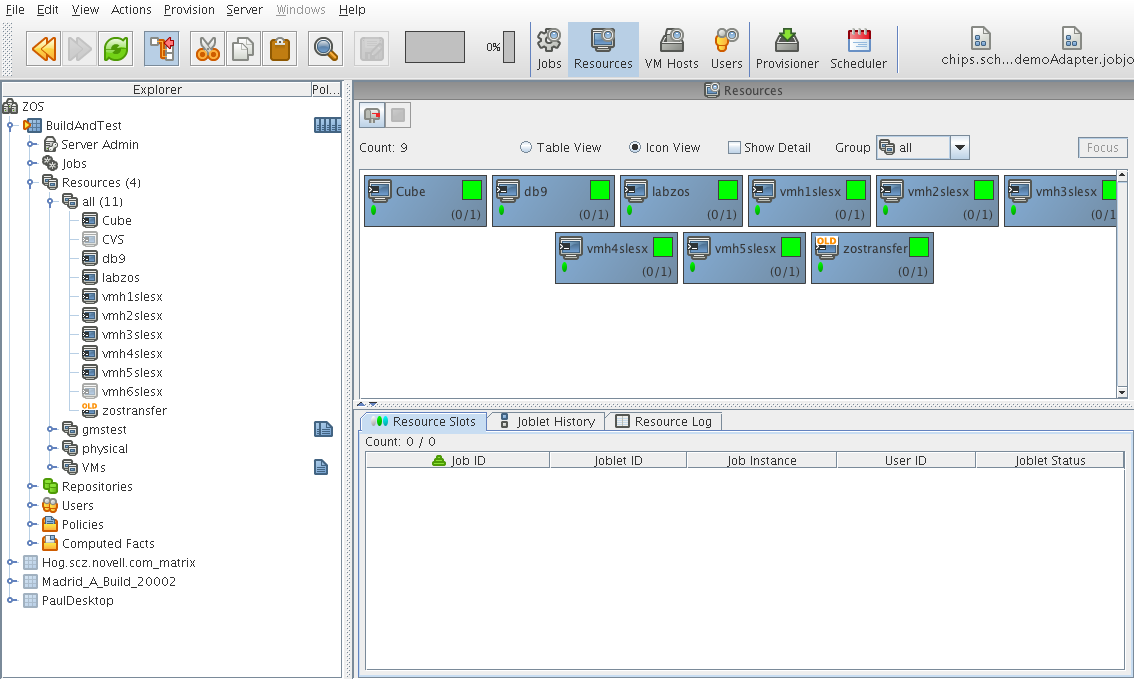
Task: Expand the gmstest group node
Action: 51,430
